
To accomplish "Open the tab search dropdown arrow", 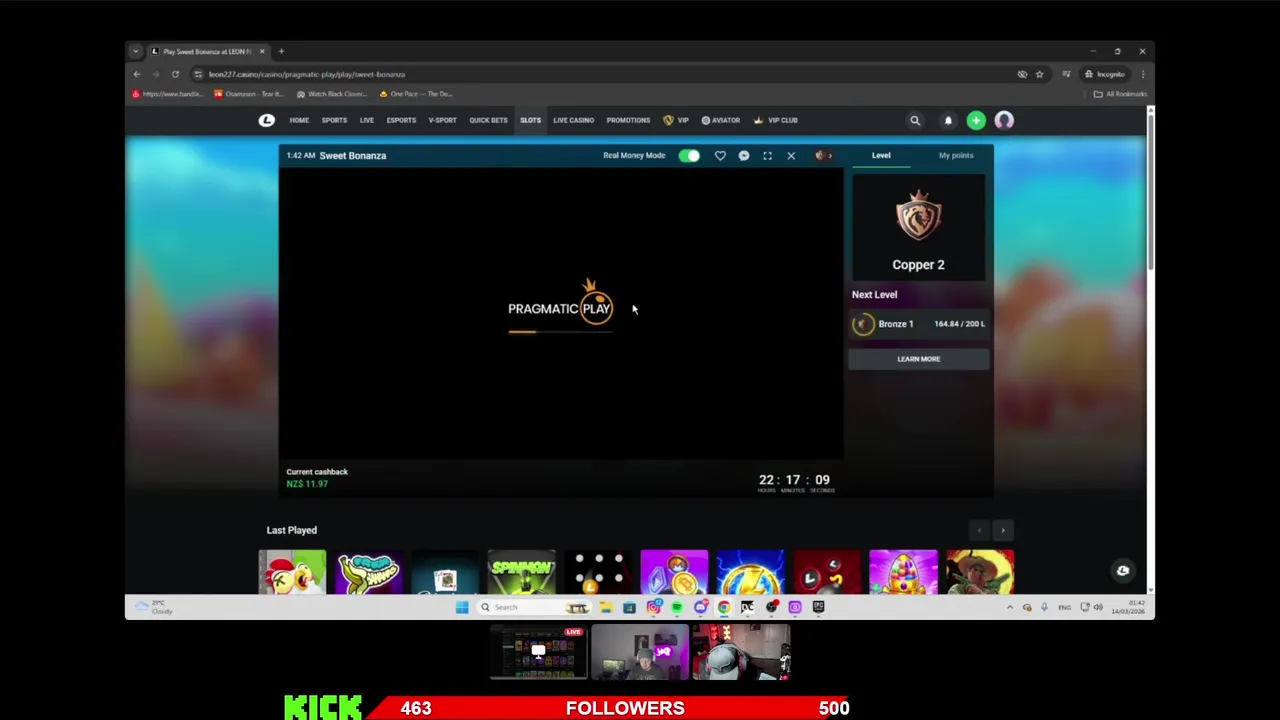I will pos(136,51).
